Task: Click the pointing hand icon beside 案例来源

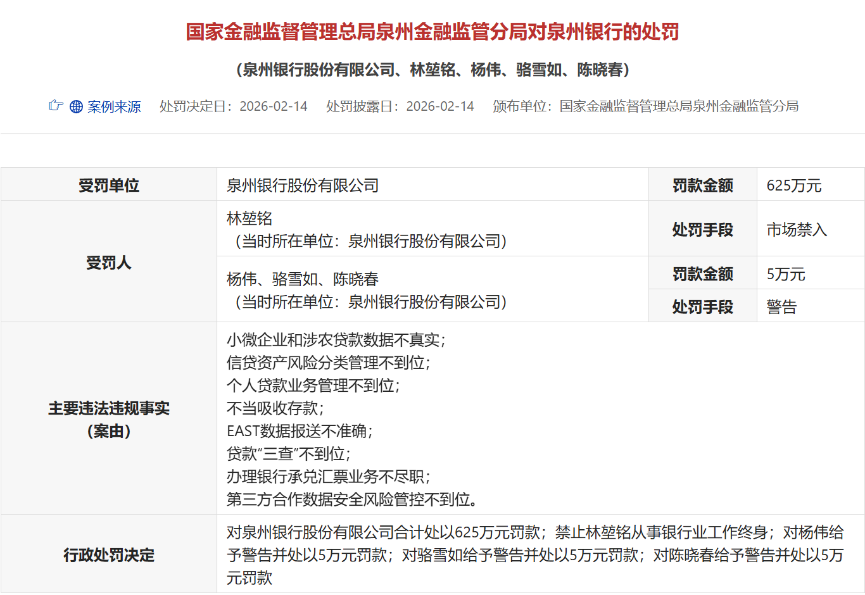Action: click(55, 105)
